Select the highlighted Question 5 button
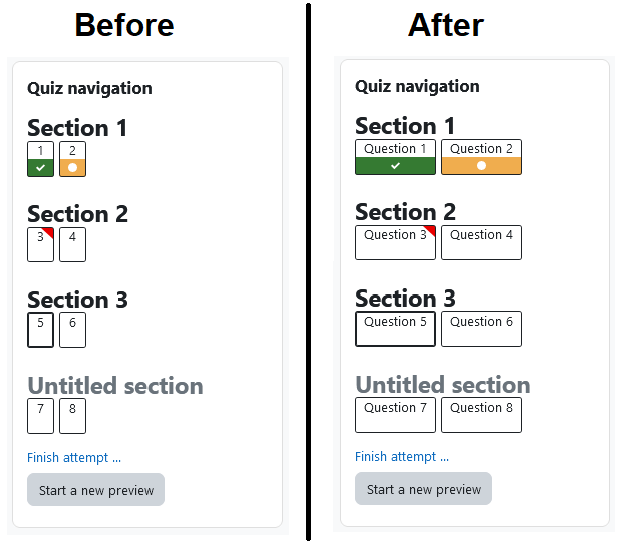Screen dimensions: 630x544 click(395, 329)
